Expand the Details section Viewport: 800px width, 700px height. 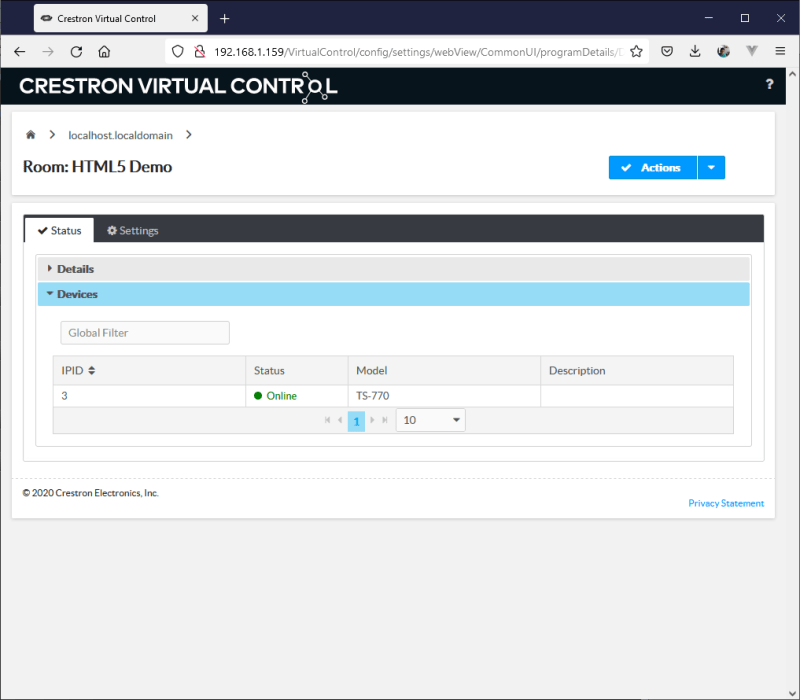pyautogui.click(x=75, y=269)
